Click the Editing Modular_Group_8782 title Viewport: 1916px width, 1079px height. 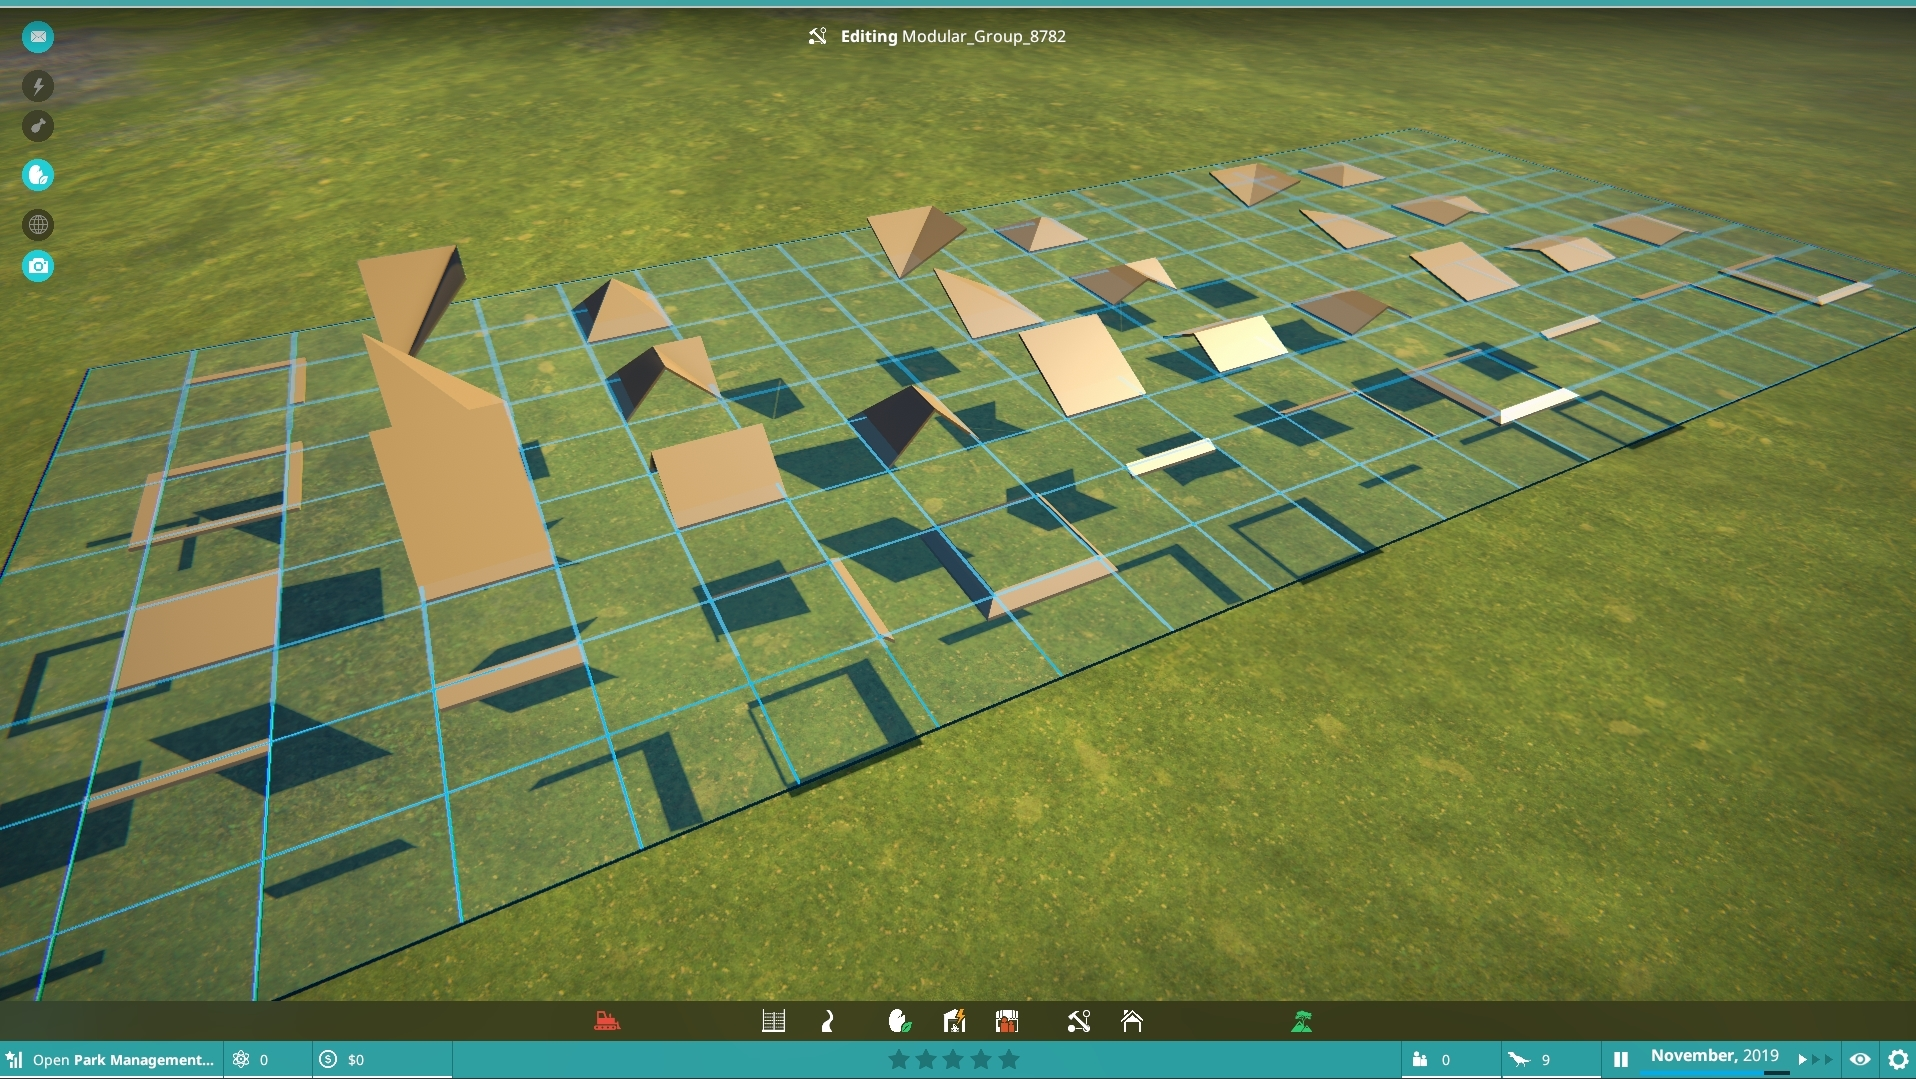click(x=953, y=36)
